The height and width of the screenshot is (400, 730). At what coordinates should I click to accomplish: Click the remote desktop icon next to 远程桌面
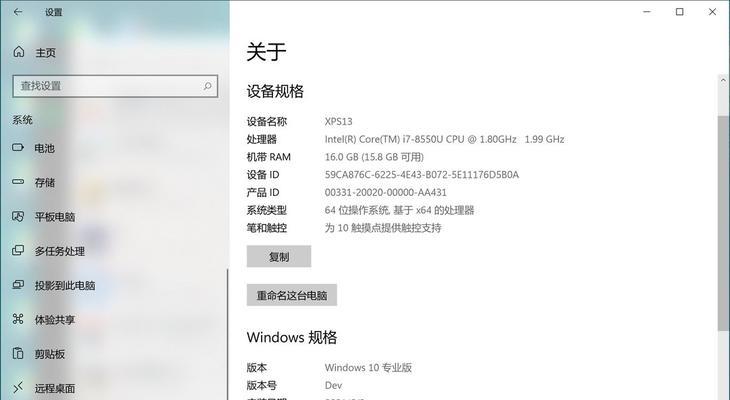pos(18,387)
